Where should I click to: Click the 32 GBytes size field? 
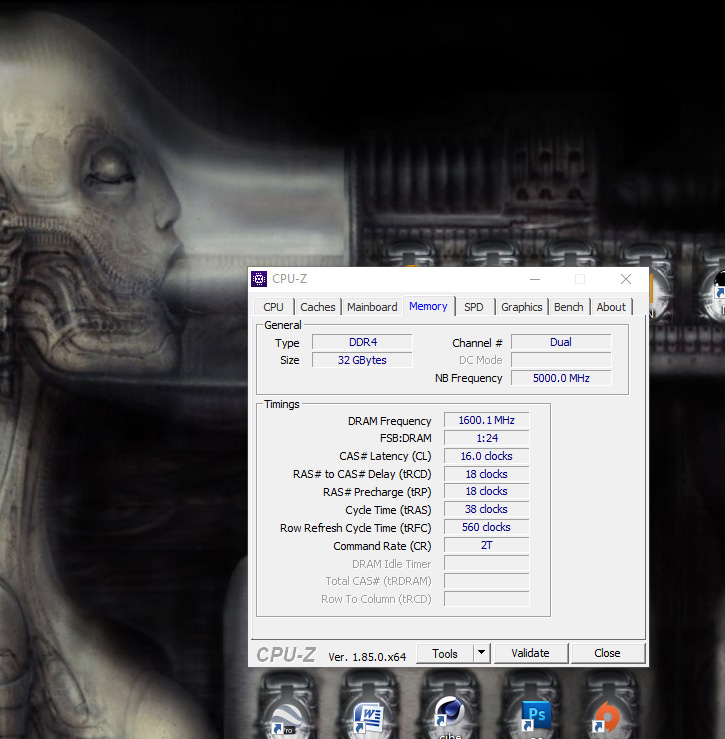pos(362,360)
